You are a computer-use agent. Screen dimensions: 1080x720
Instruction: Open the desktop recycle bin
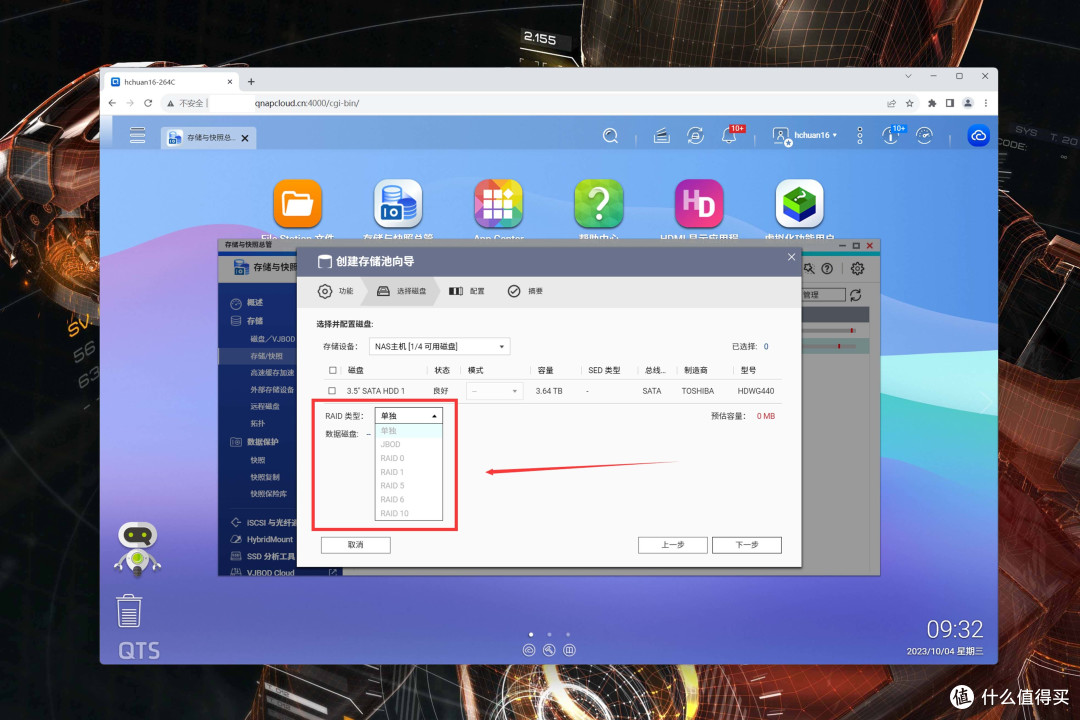129,611
